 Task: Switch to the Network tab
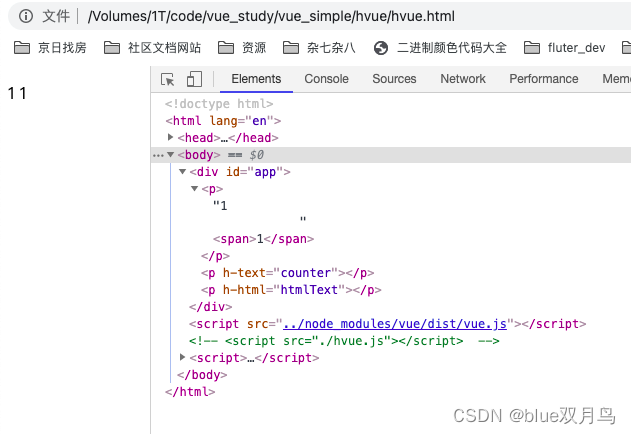[463, 79]
